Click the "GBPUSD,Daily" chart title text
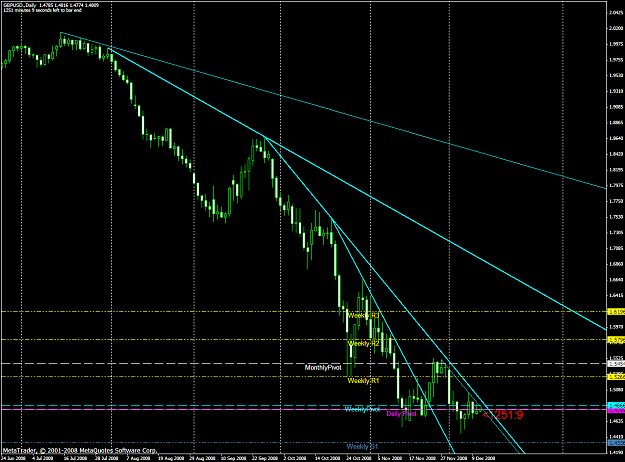Screen dimensions: 625x462 click(19, 5)
